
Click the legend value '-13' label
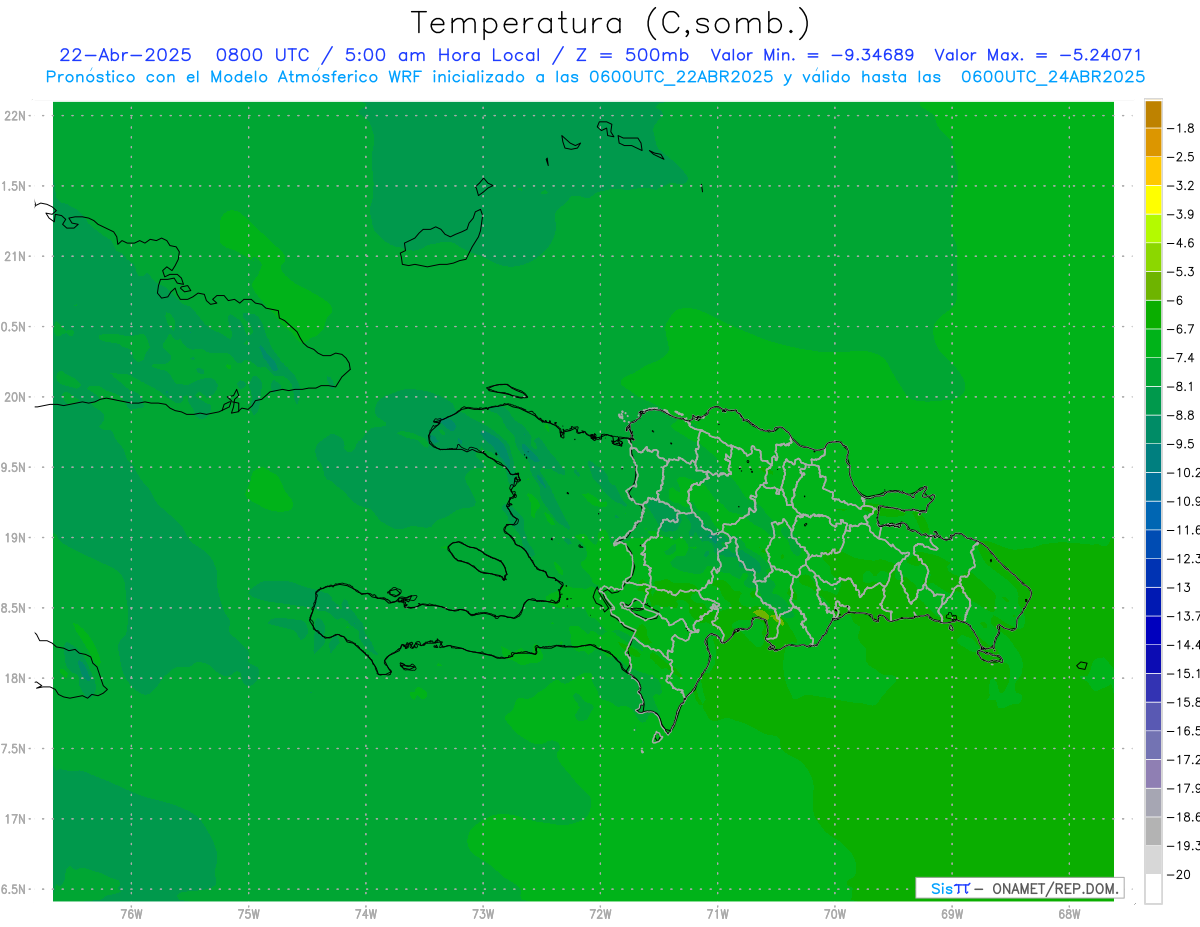1179,587
